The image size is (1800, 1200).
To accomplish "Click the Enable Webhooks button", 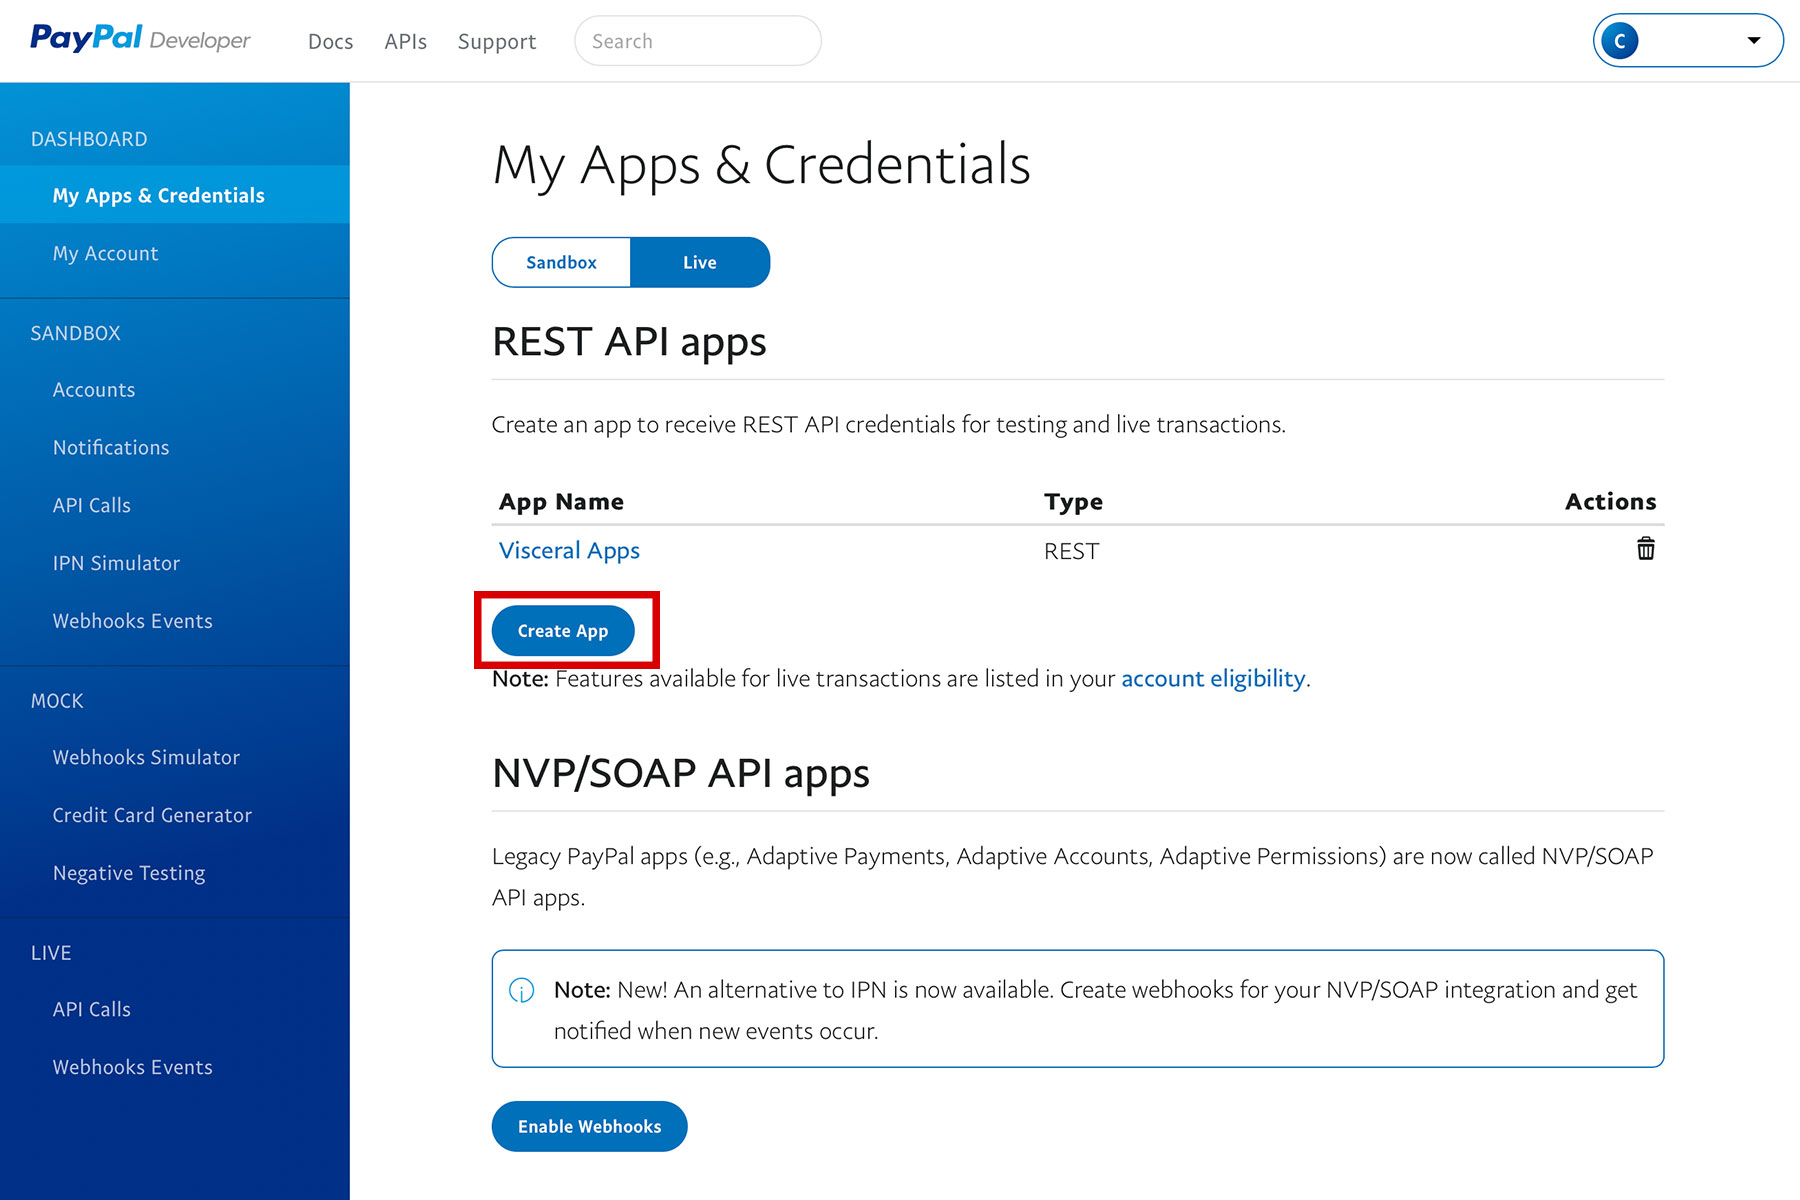I will click(x=590, y=1126).
